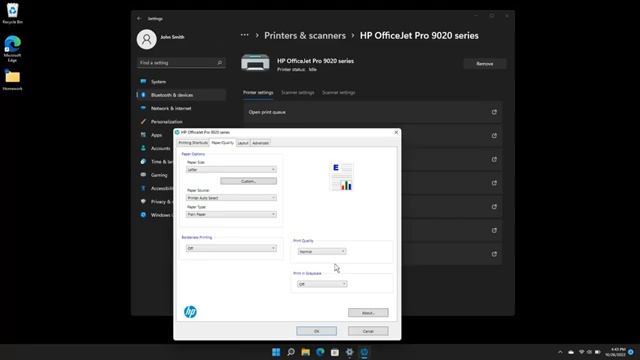Viewport: 640px width, 360px height.
Task: Click the Accounts sidebar icon
Action: pos(143,148)
